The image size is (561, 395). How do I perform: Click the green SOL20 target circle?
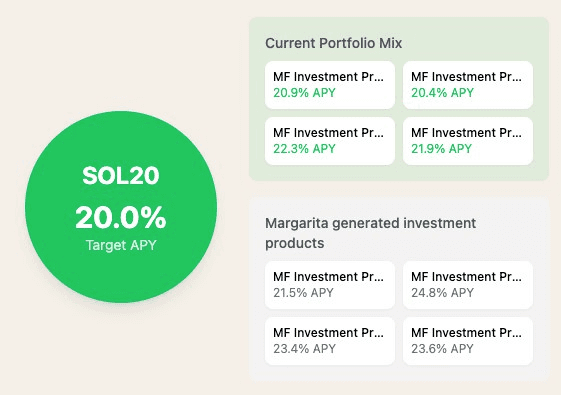click(121, 207)
